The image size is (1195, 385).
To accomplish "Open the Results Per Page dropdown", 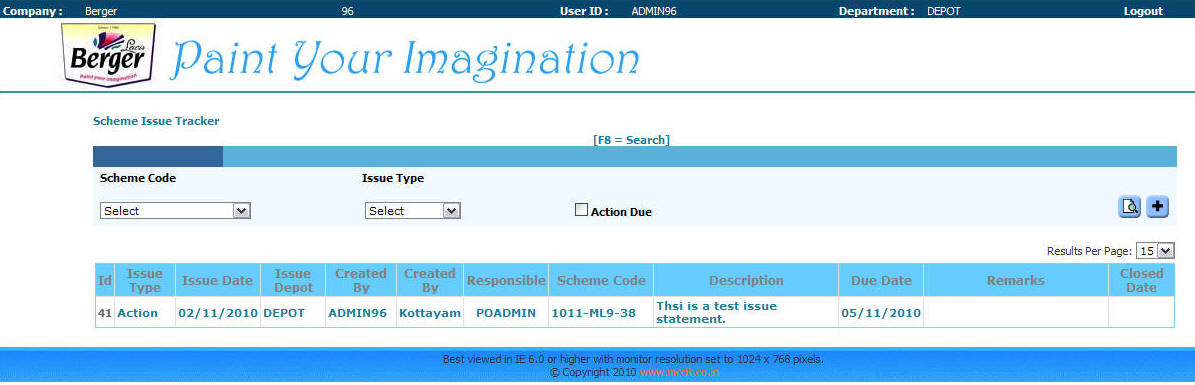I will (1155, 250).
